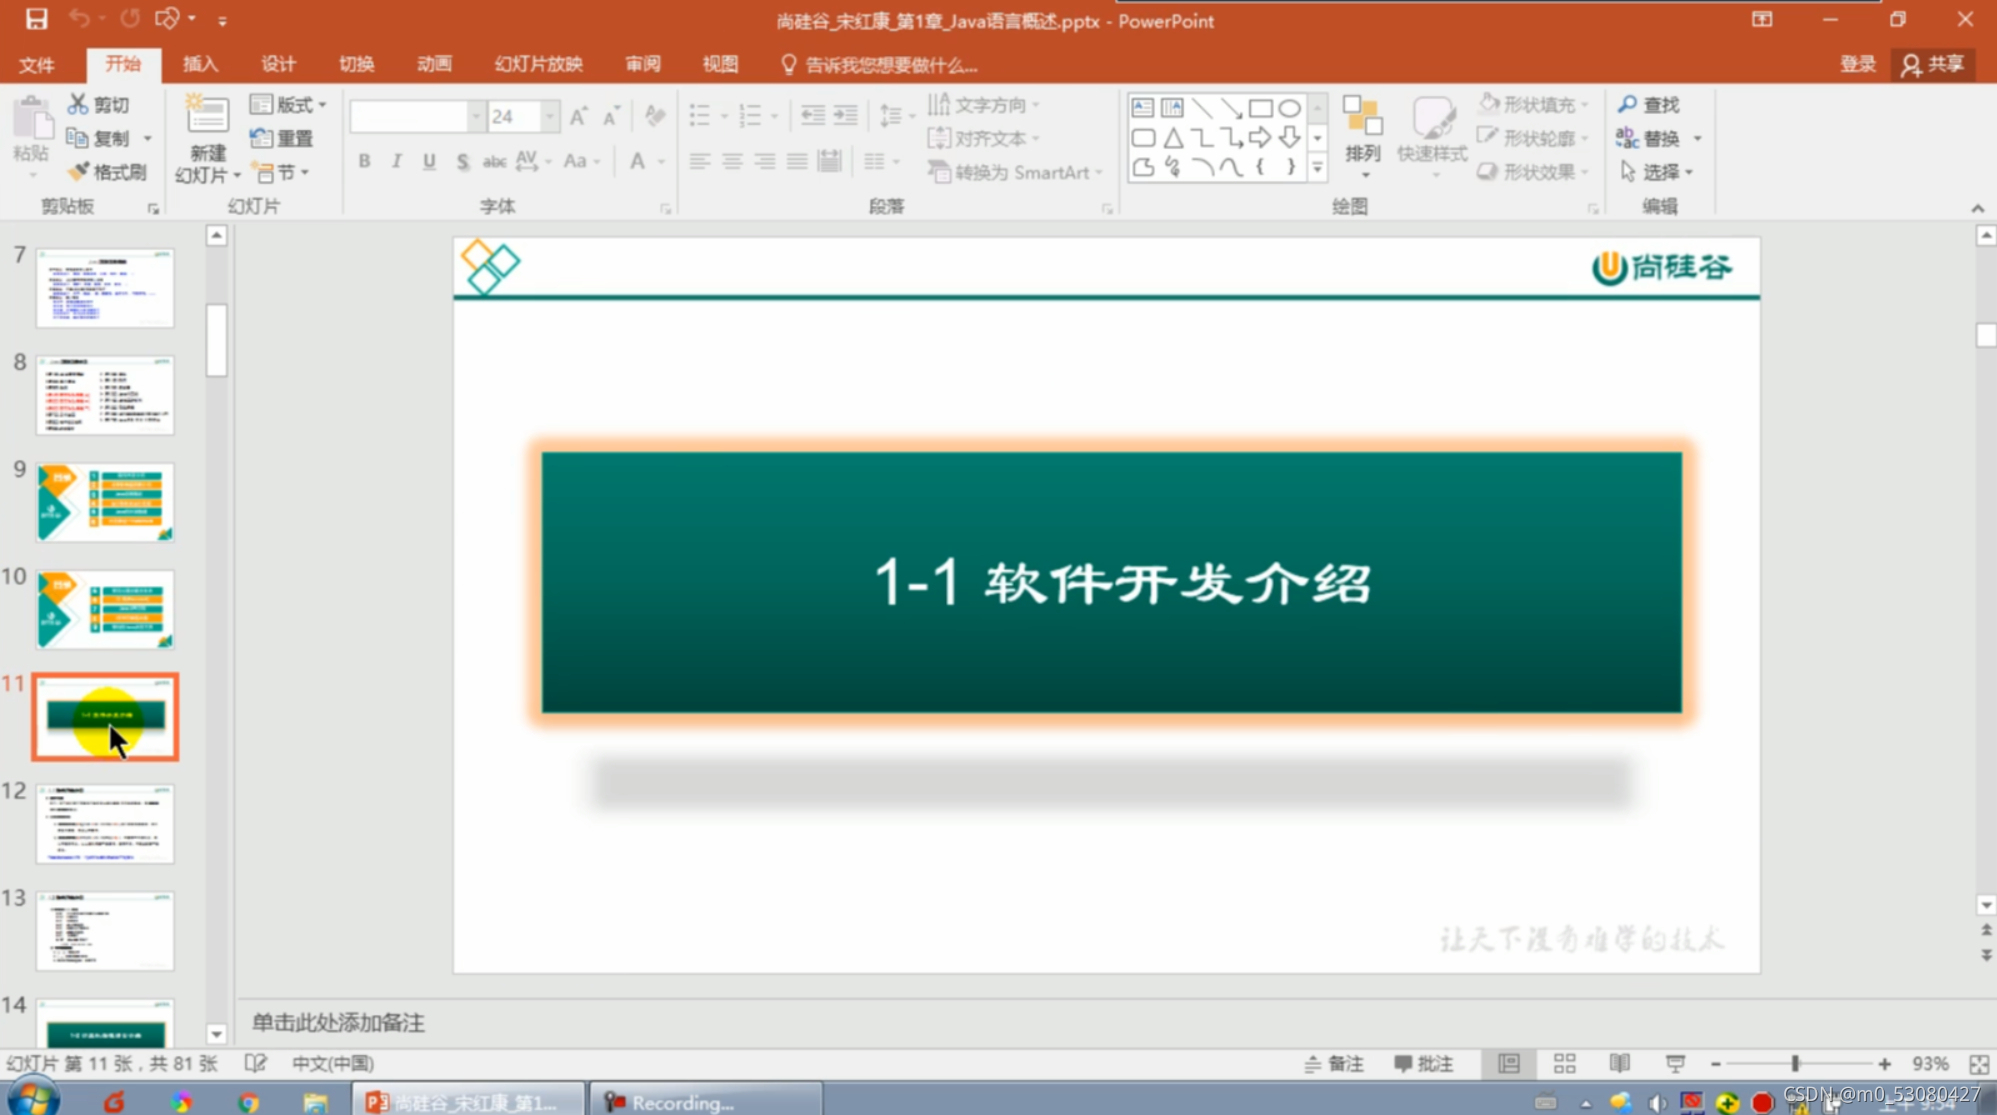Start Slide Show from status bar
Screen dimensions: 1997x1115
1675,1063
